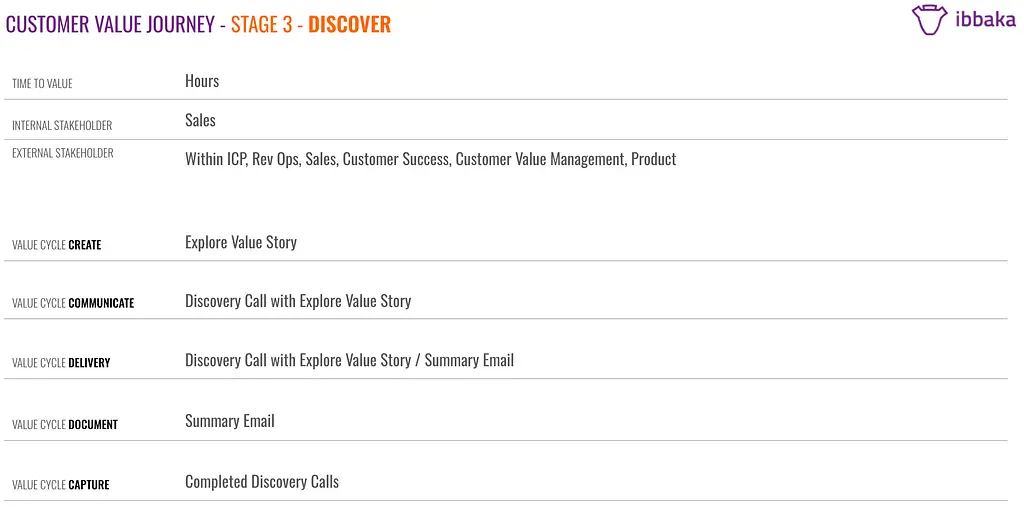This screenshot has height=510, width=1024.
Task: Click Explore Value Story in the Create row
Action: (241, 242)
